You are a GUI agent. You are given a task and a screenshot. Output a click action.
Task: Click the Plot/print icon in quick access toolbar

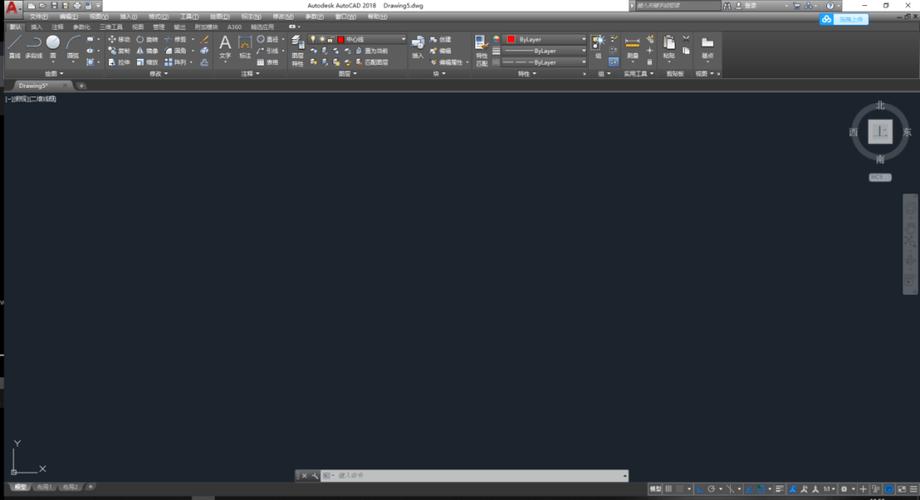(x=77, y=5)
